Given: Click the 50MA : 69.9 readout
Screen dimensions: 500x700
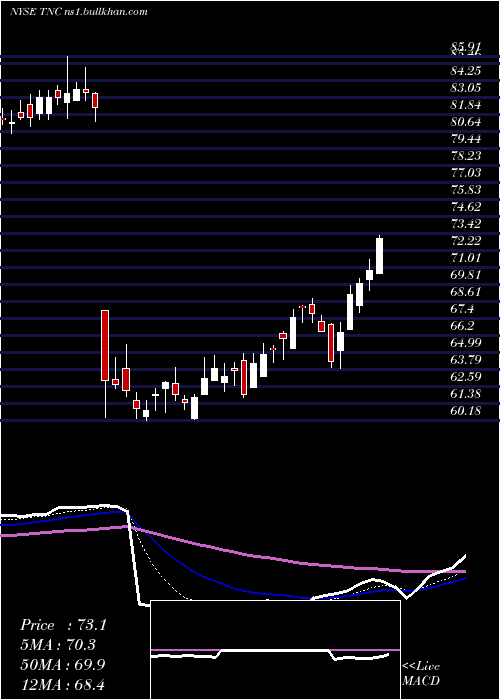Looking at the screenshot, I should [63, 665].
